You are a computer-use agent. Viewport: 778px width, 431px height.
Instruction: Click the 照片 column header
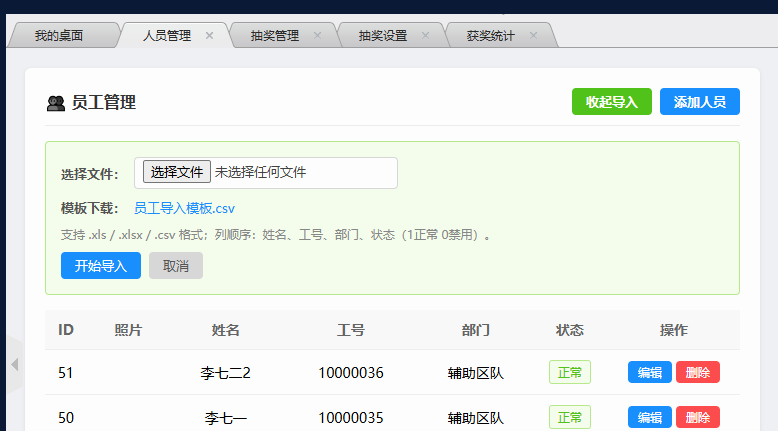click(128, 330)
